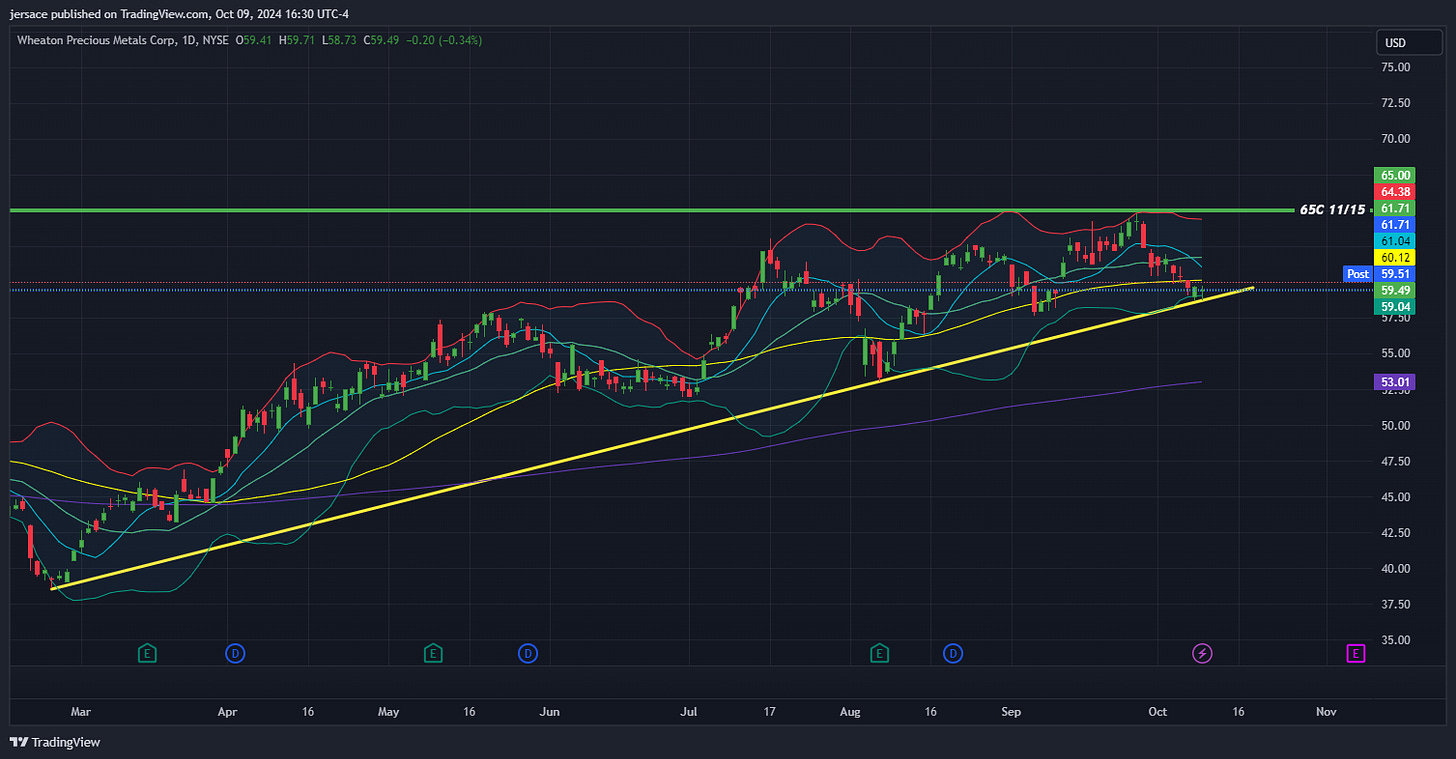The image size is (1456, 759).
Task: Click the open value O59.41
Action: click(254, 40)
